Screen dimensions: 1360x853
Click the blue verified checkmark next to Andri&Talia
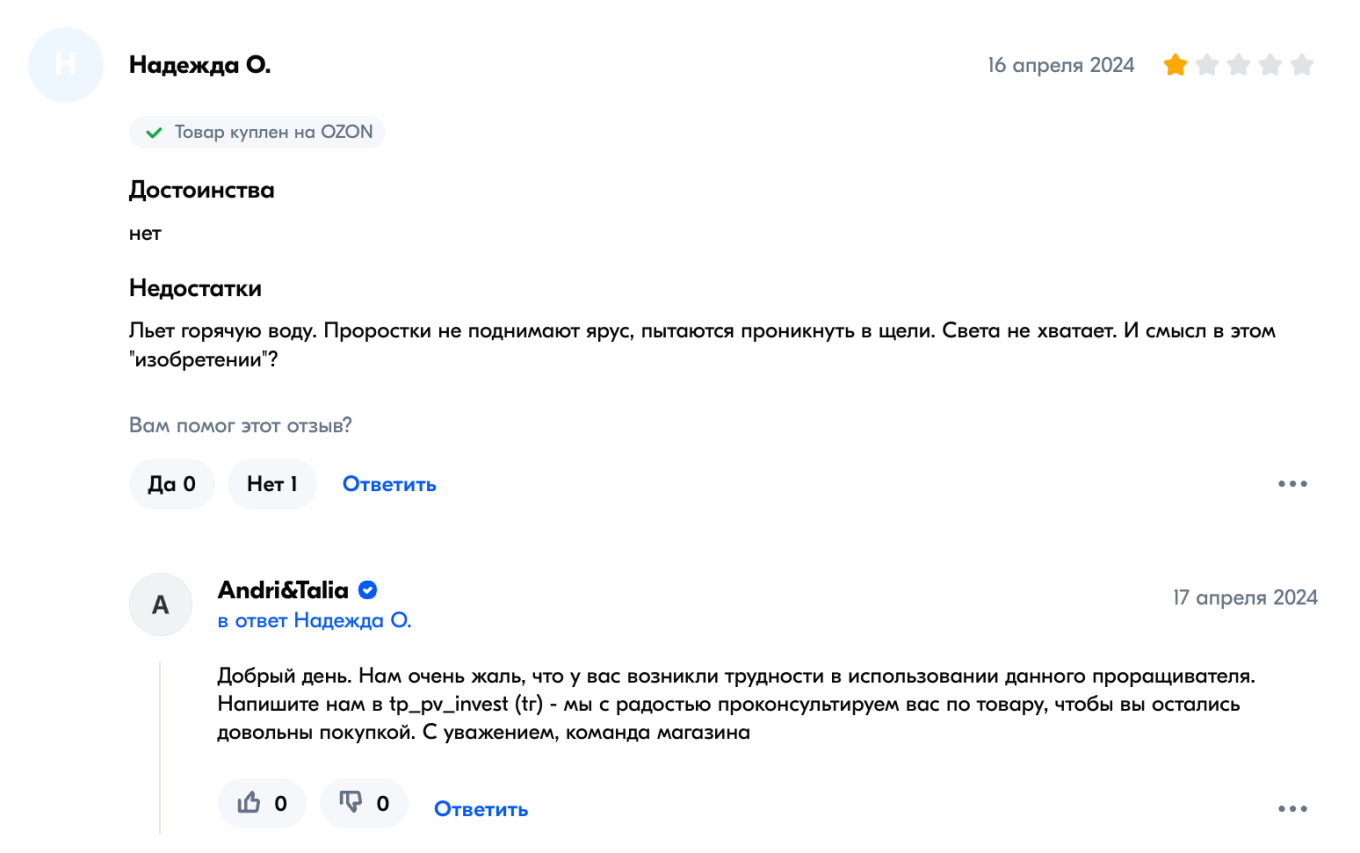368,590
